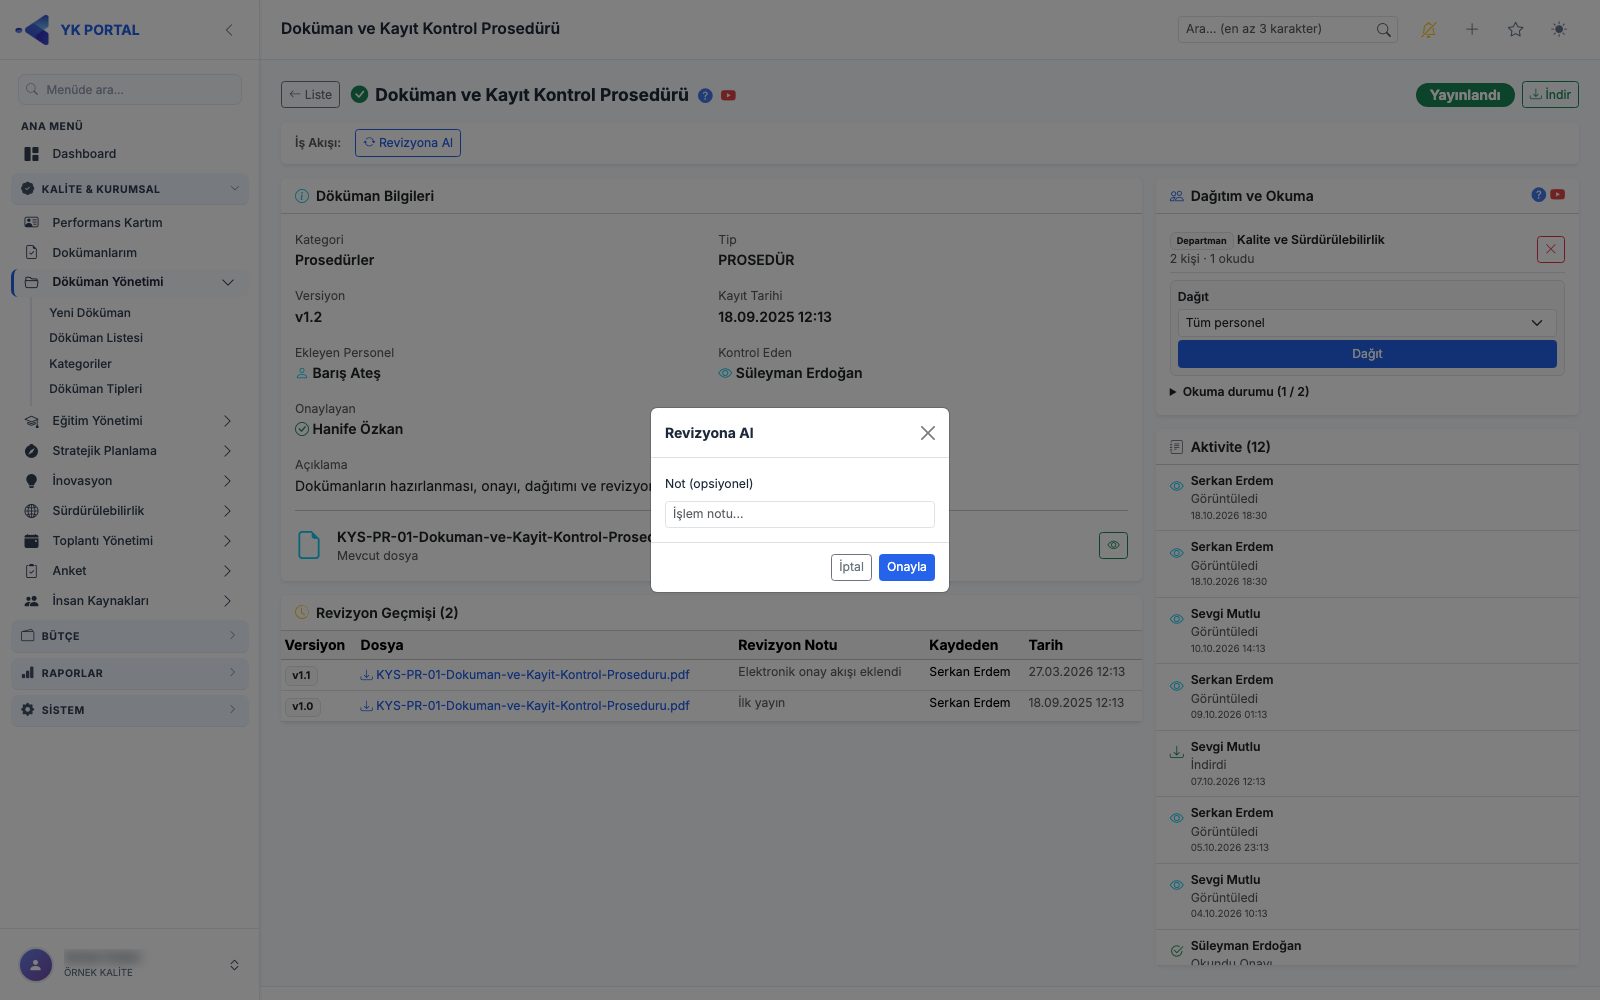The image size is (1600, 1000).
Task: Select Döküman Listesi submenu item
Action: (x=96, y=338)
